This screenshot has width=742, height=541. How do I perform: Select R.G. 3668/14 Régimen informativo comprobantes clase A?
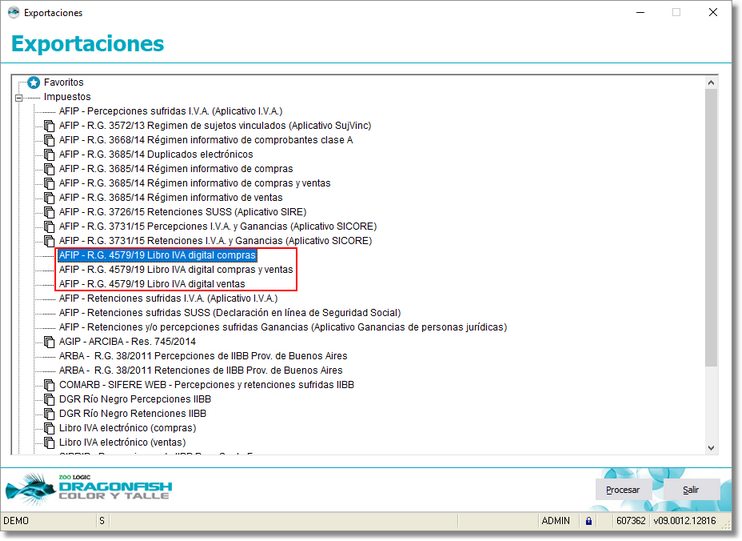(x=206, y=140)
